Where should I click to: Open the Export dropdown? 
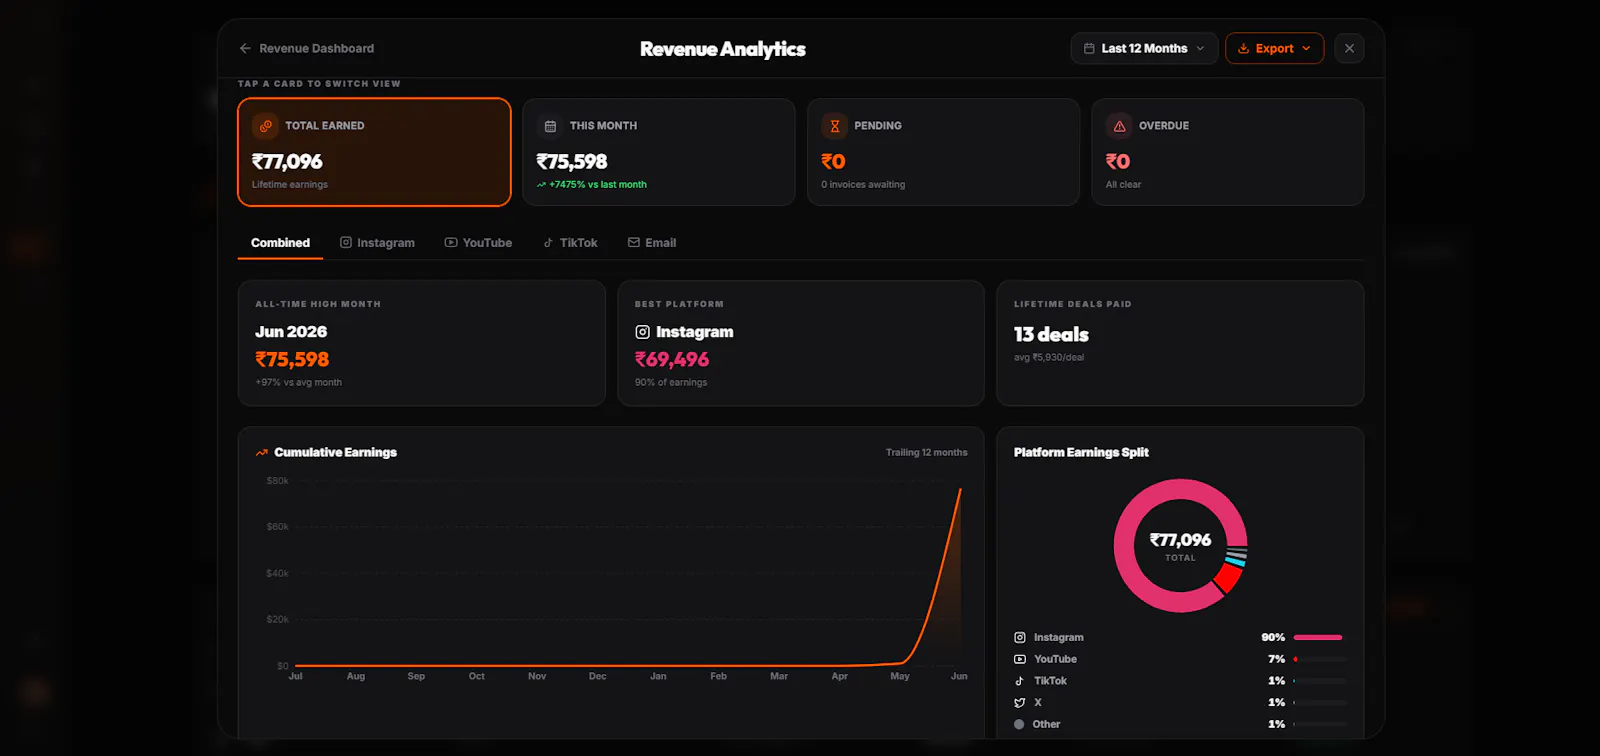point(1274,48)
